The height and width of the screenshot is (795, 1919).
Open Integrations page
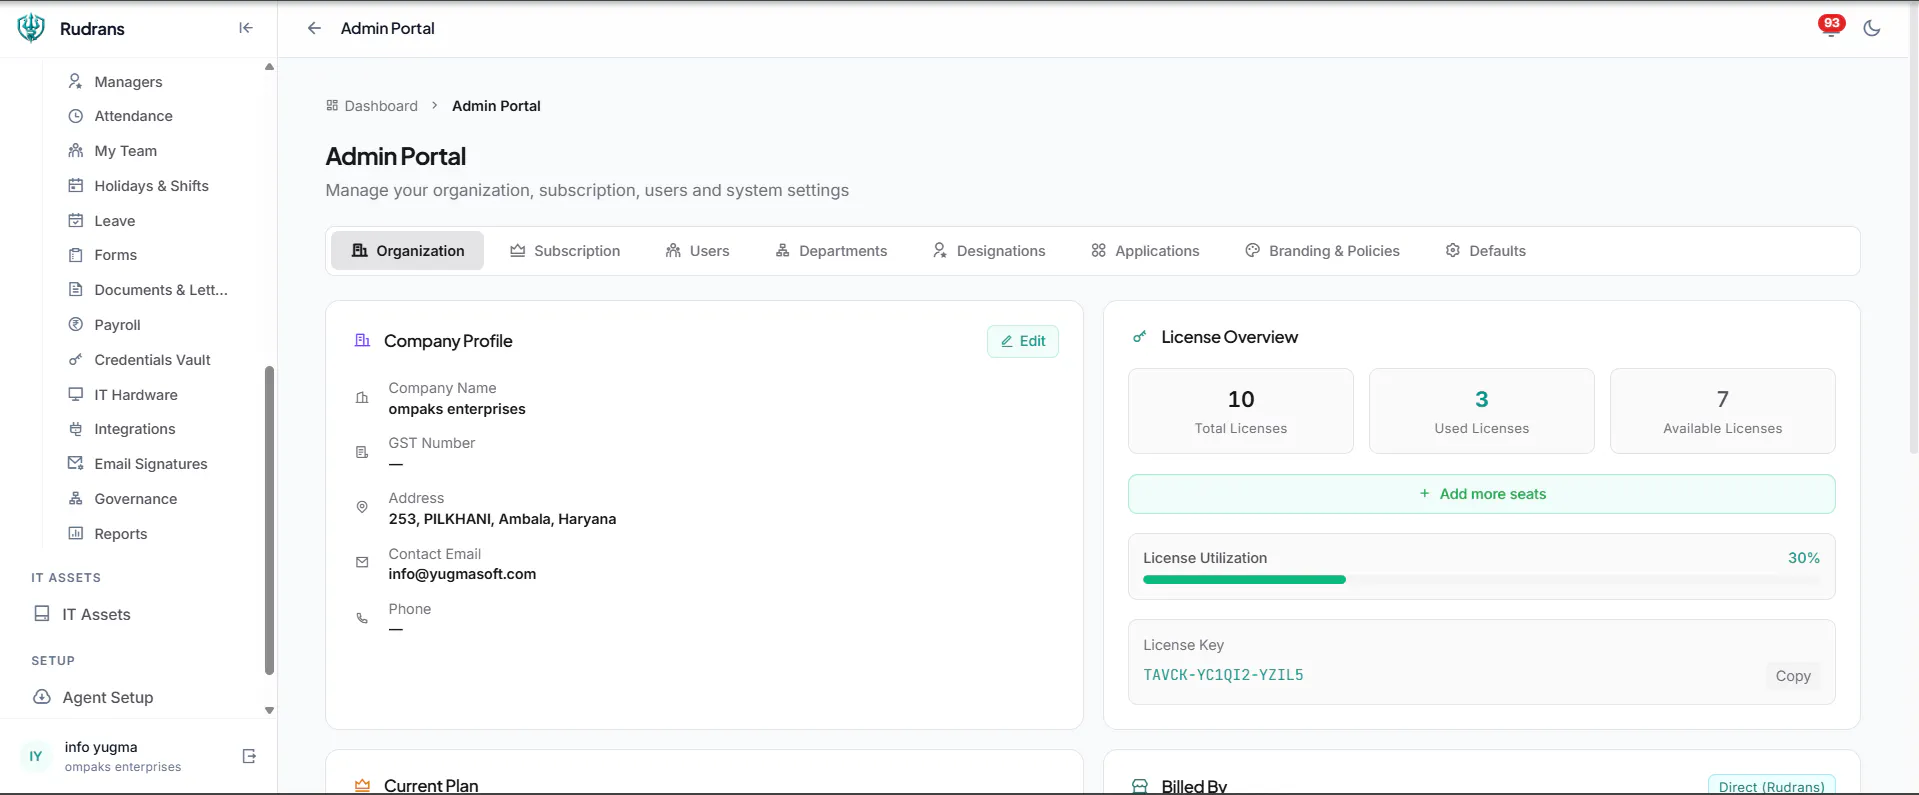(x=134, y=429)
